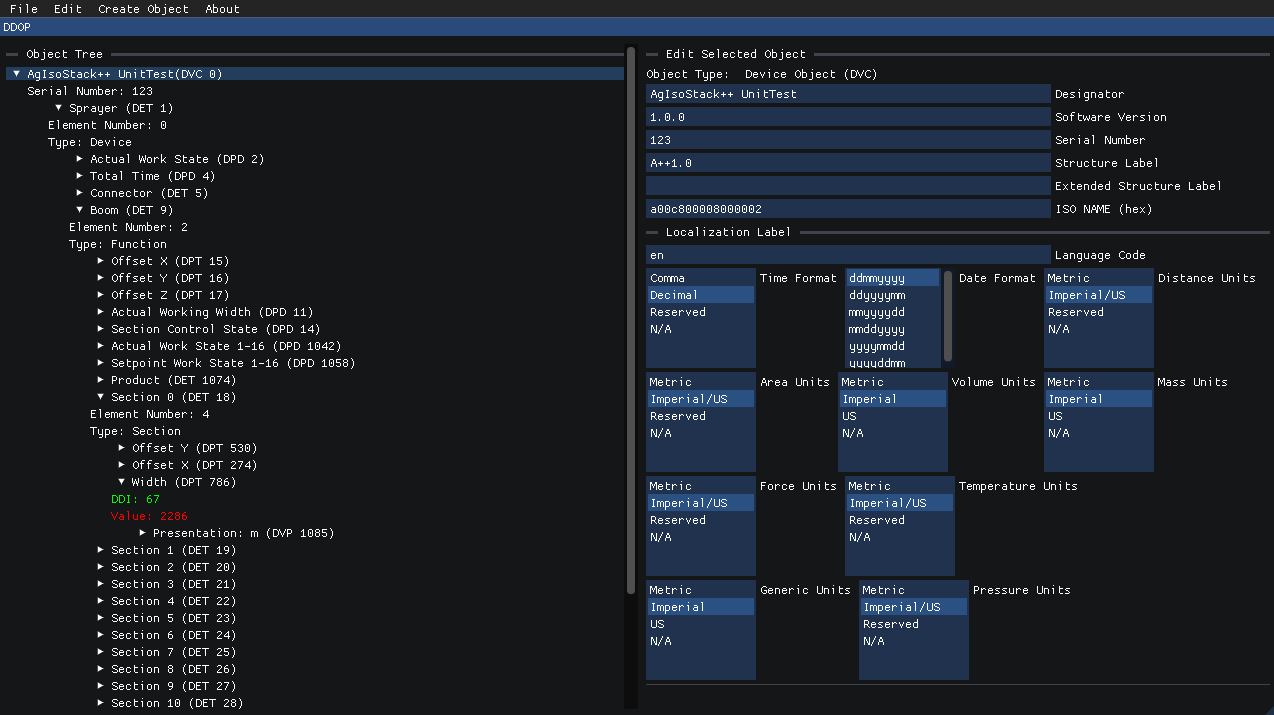1274x715 pixels.
Task: Expand Connector (DET 5) node
Action: 80,193
